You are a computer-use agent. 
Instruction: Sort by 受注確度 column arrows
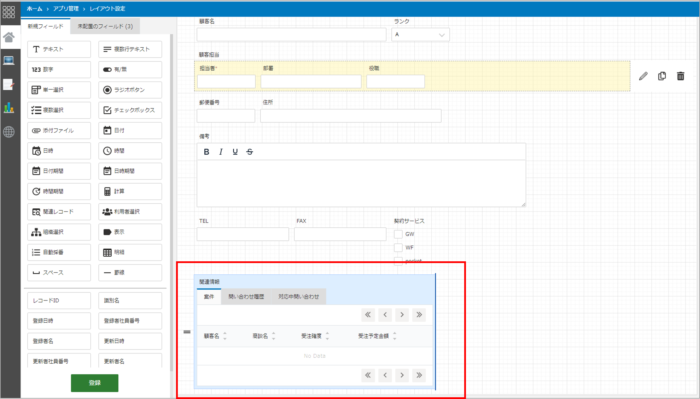(327, 336)
